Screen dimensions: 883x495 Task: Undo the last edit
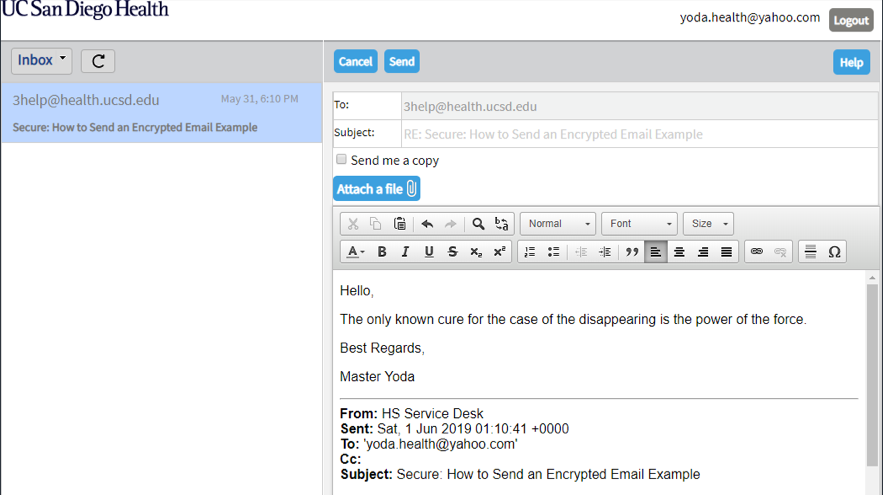click(427, 224)
